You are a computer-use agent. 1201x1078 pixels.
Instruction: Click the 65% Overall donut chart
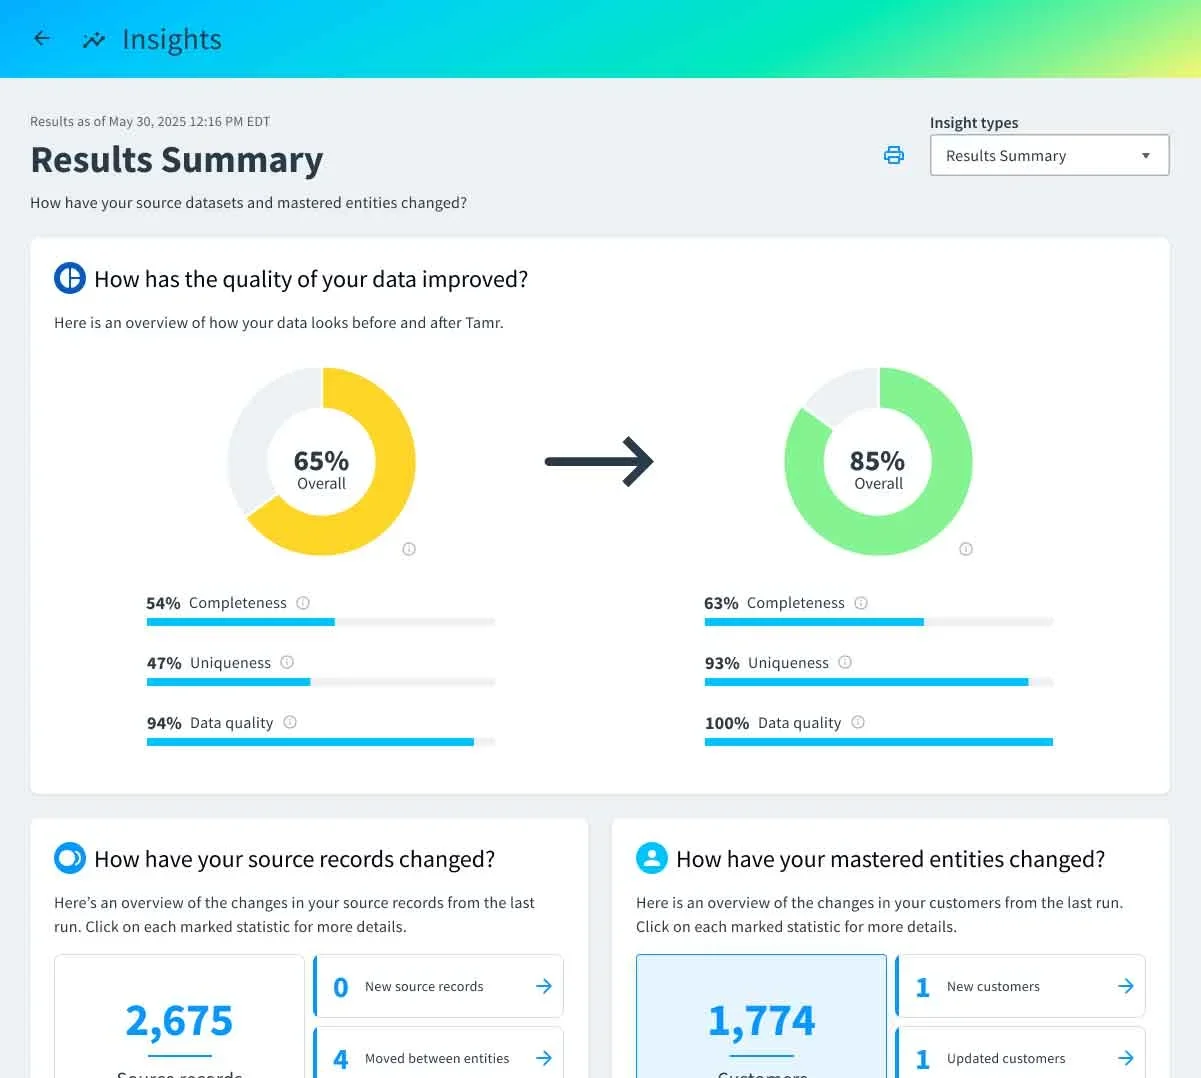[322, 461]
